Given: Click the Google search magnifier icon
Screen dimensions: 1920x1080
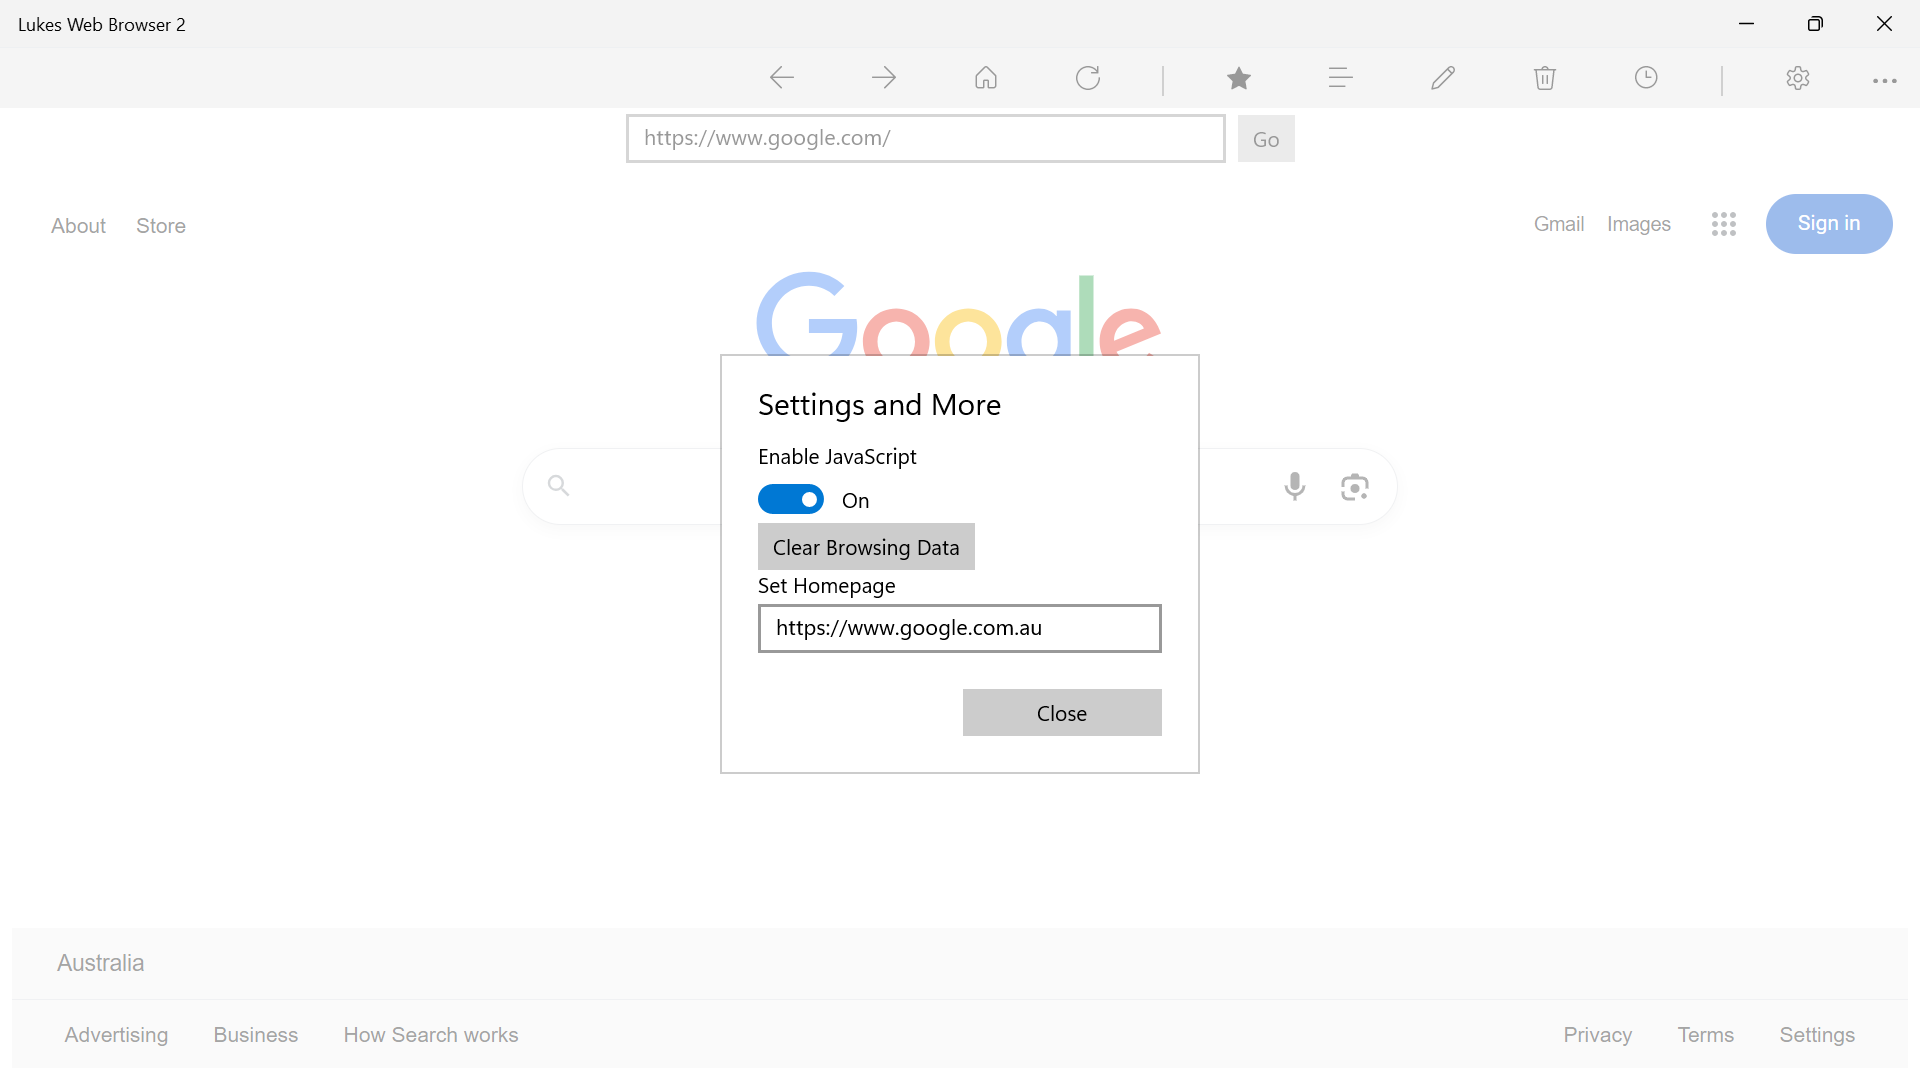Looking at the screenshot, I should click(x=558, y=485).
